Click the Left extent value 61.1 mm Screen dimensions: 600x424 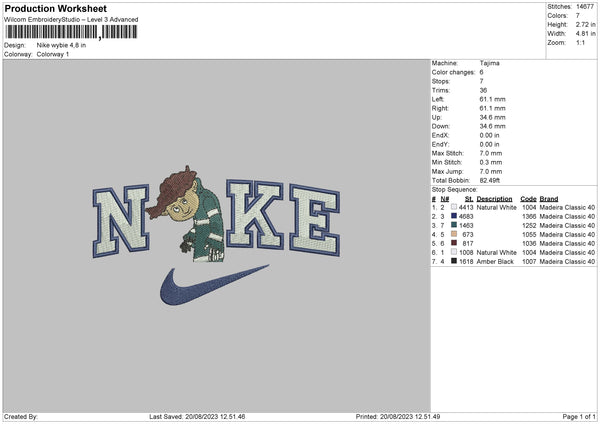[x=492, y=99]
